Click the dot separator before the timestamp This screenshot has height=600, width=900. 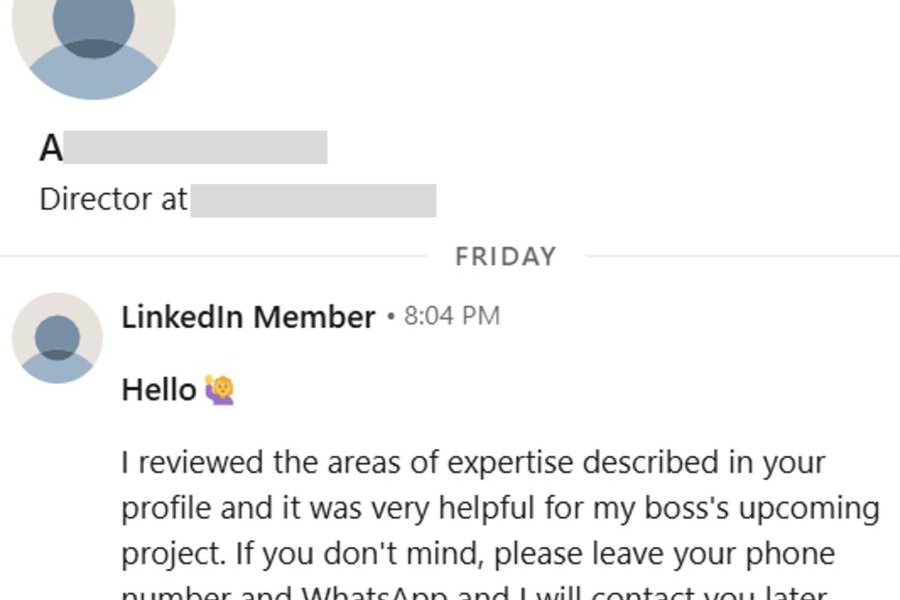[390, 317]
